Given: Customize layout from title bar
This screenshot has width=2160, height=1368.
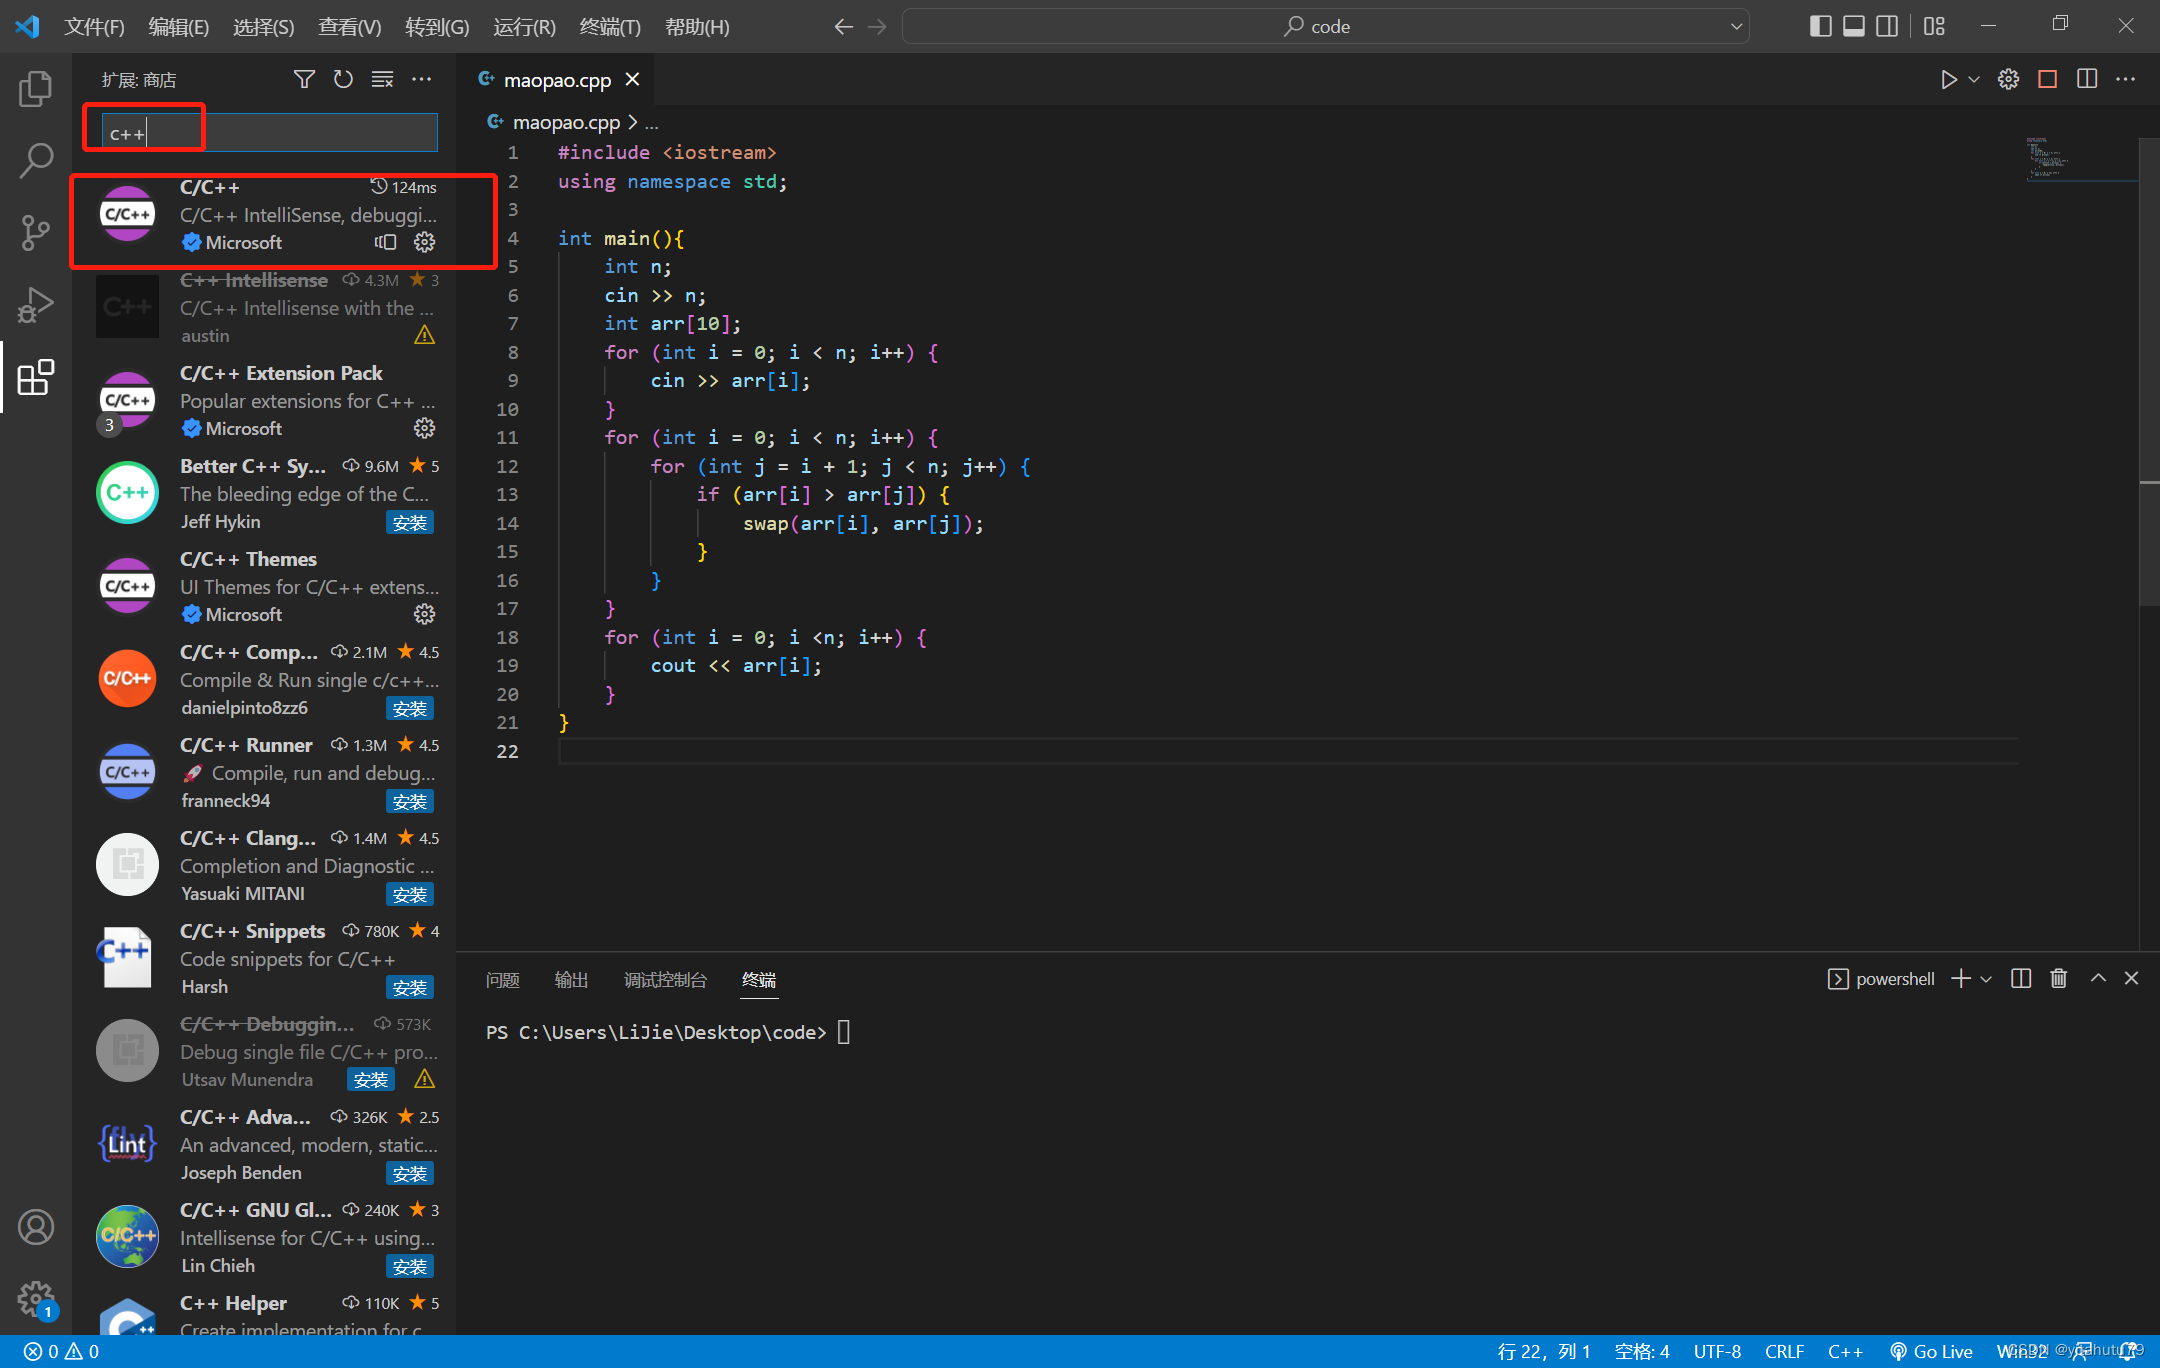Looking at the screenshot, I should tap(1934, 26).
